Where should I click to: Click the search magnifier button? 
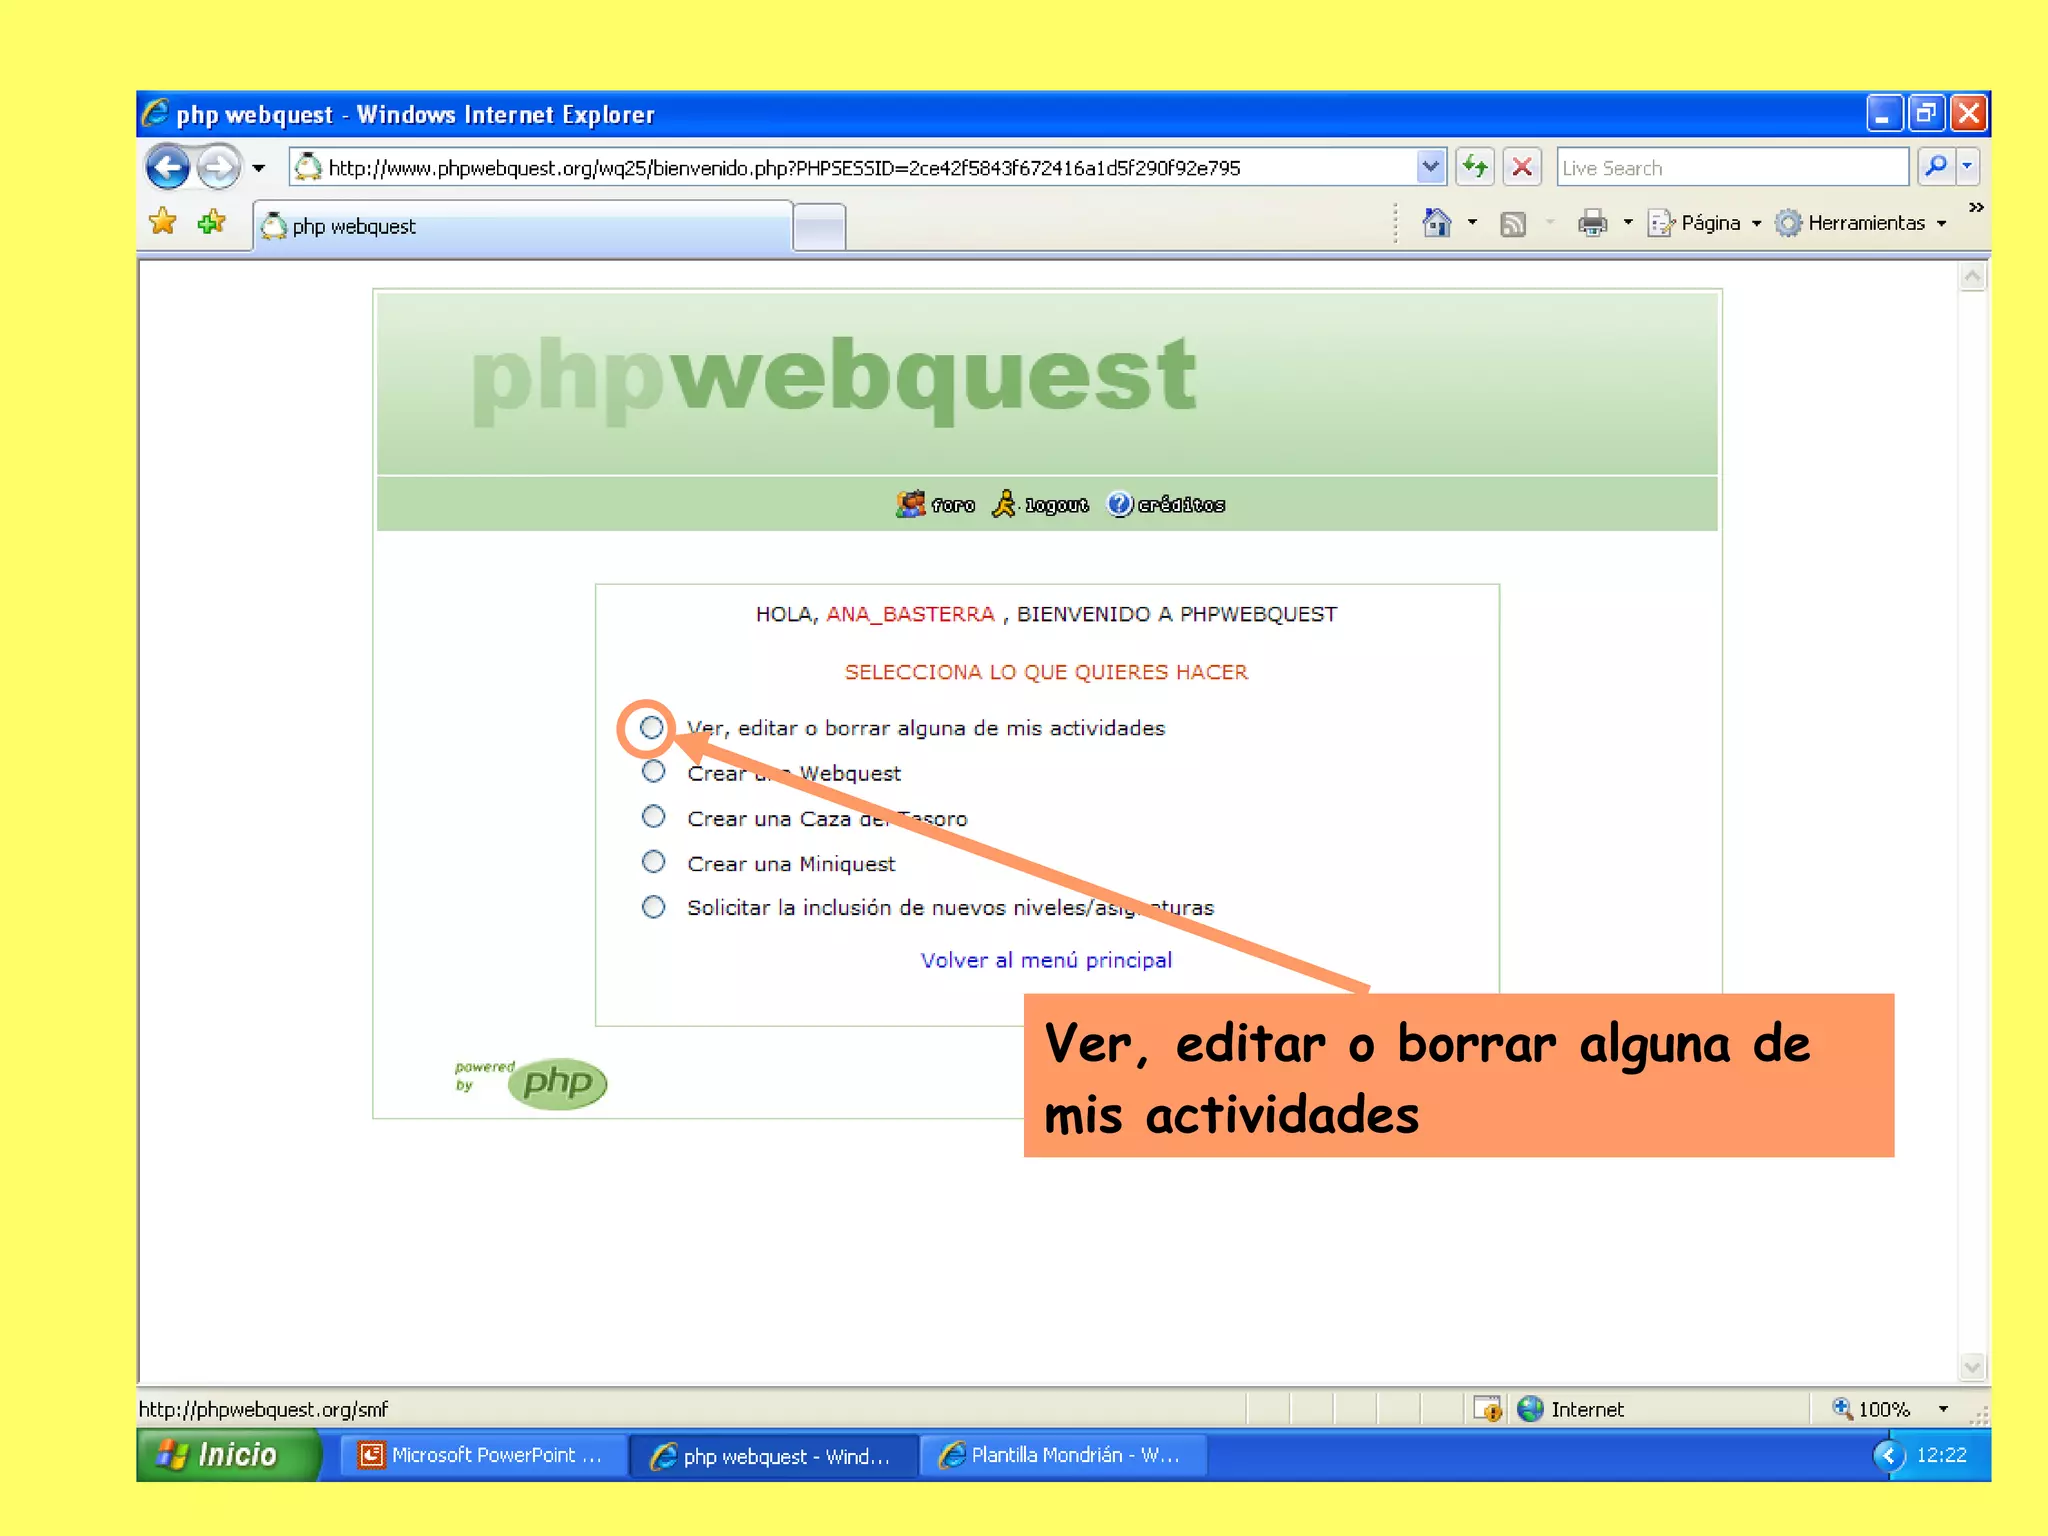(1936, 167)
